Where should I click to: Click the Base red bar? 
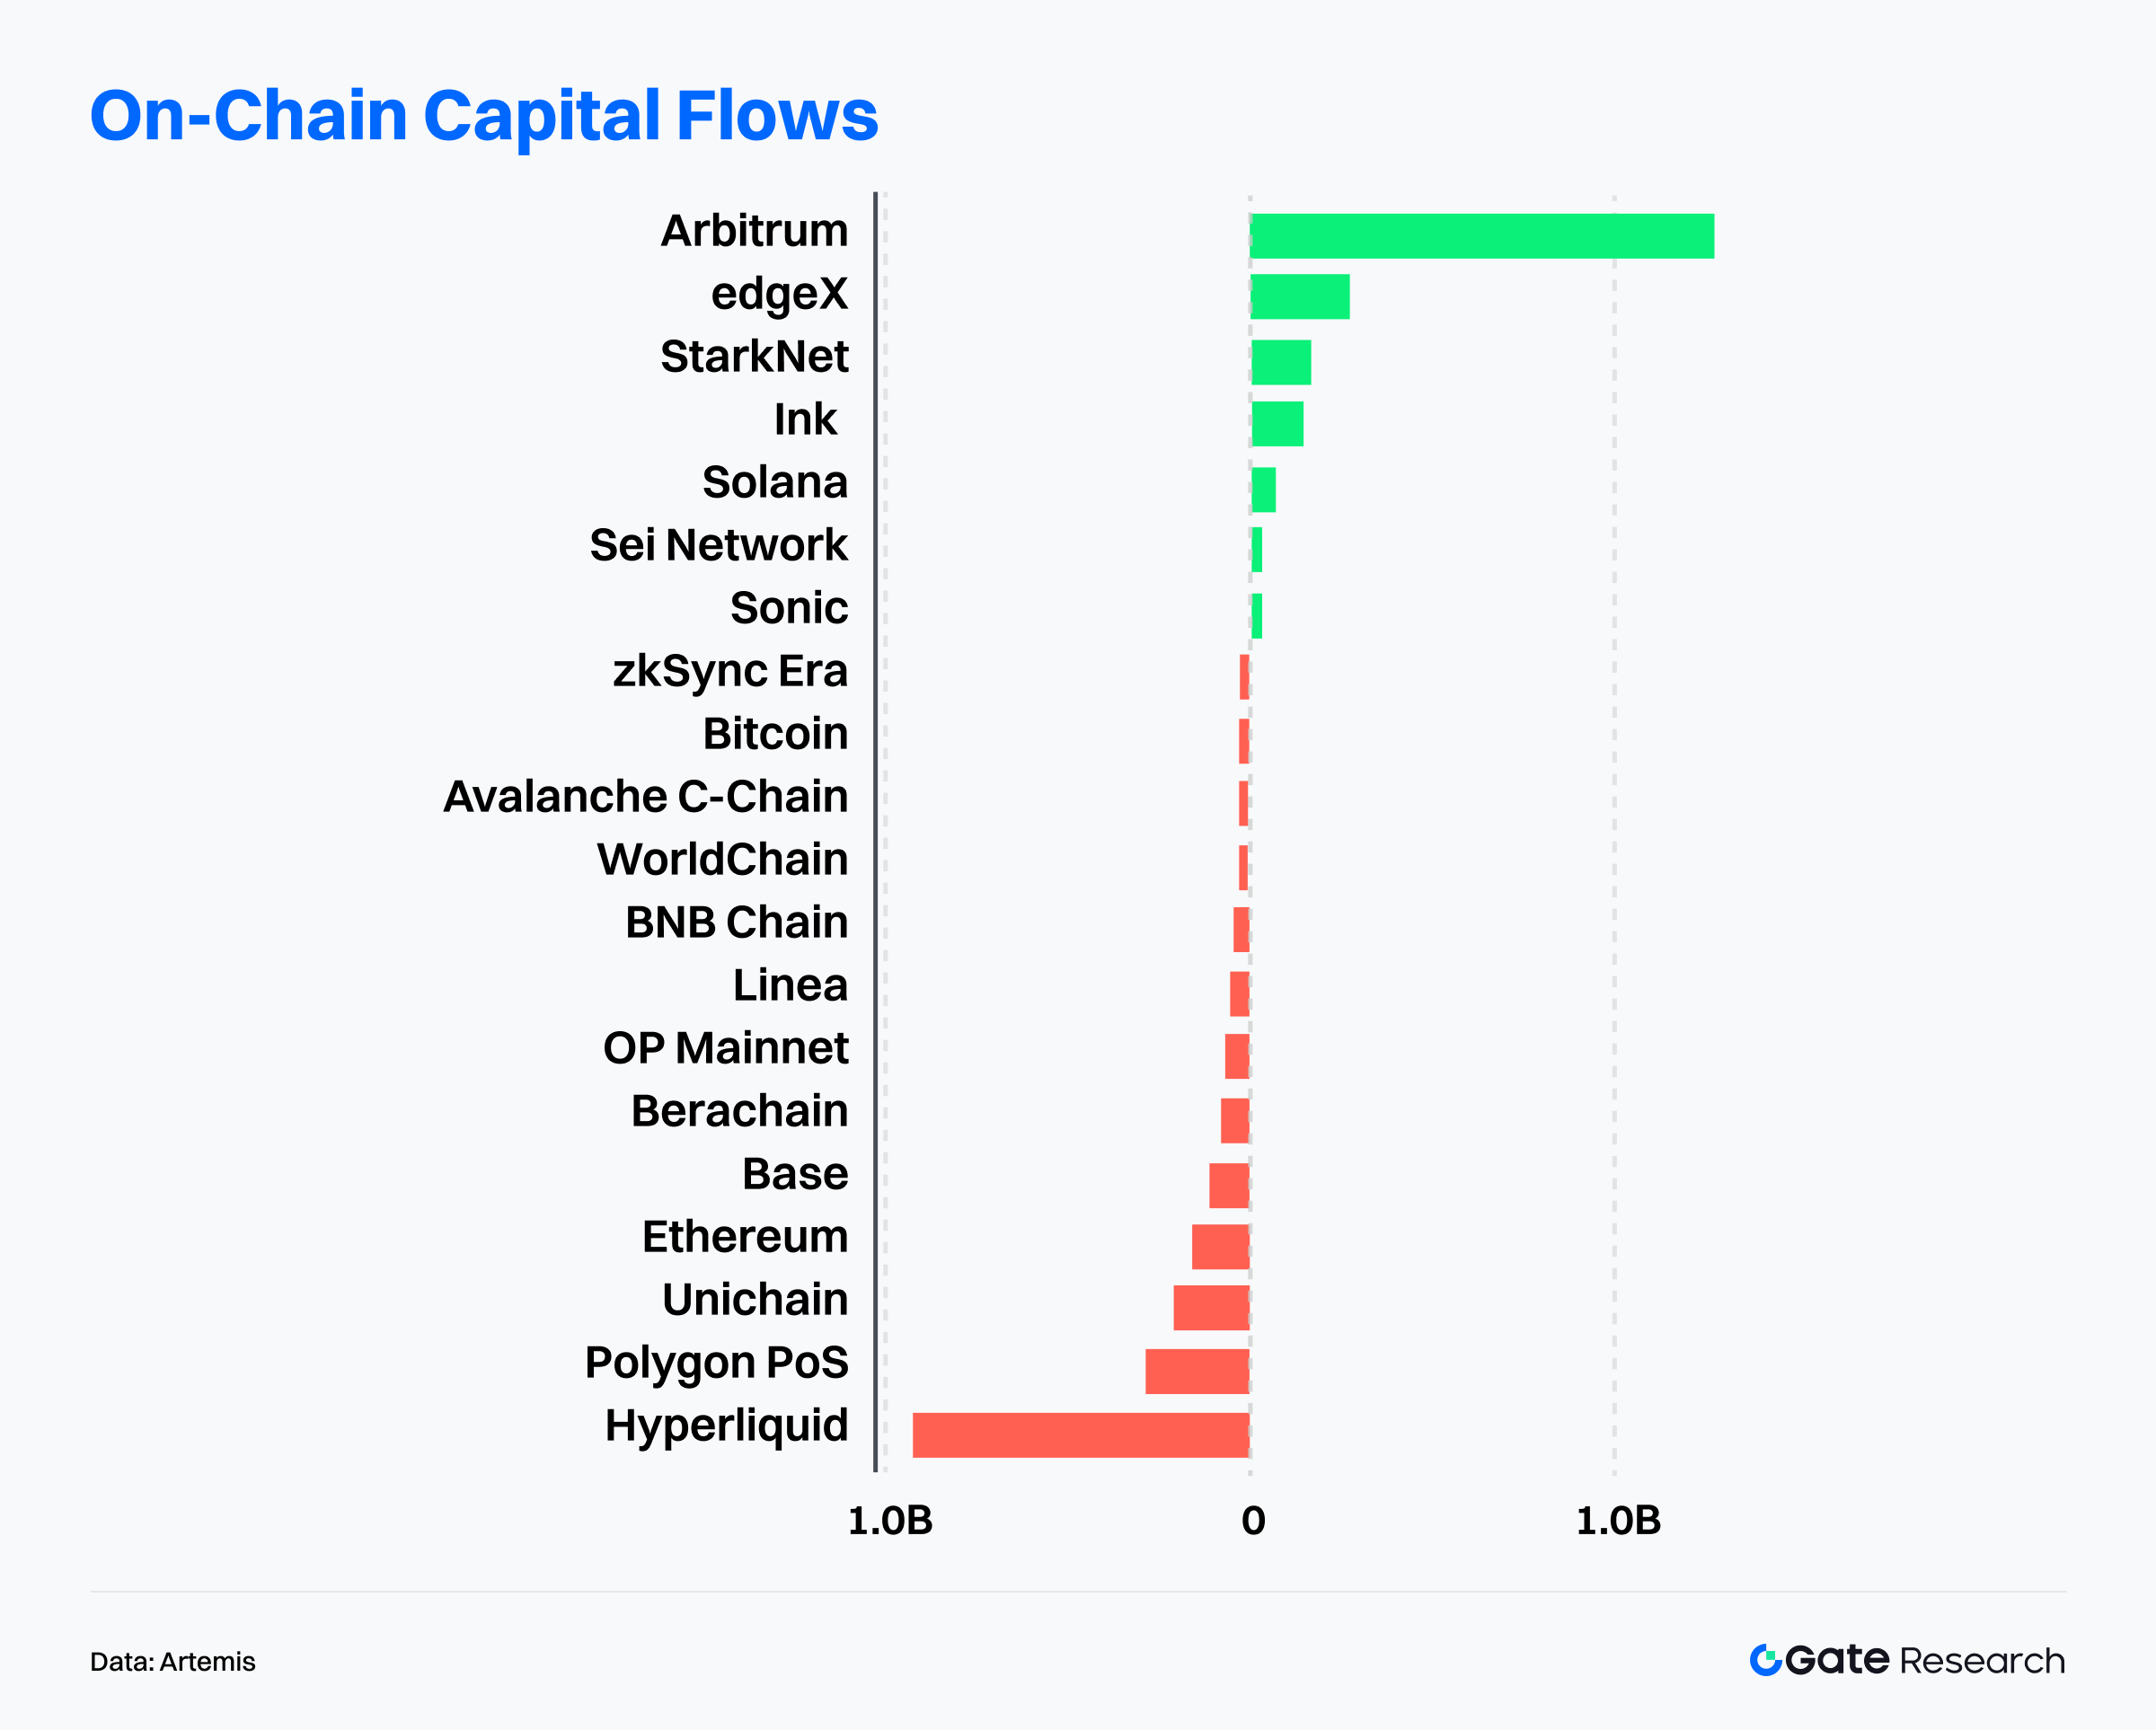tap(1229, 1185)
